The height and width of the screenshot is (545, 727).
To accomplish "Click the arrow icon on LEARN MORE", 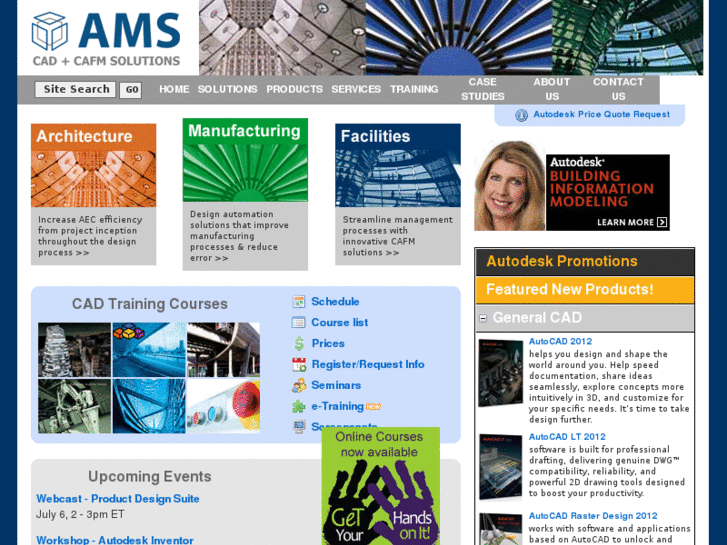I will pos(662,222).
